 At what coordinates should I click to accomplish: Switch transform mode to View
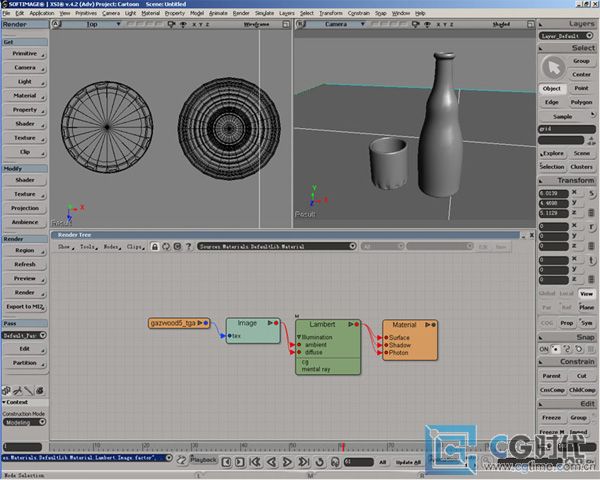(586, 294)
